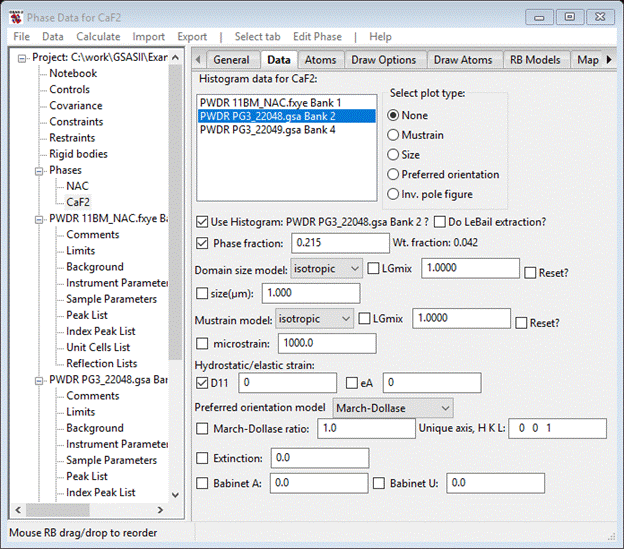This screenshot has height=549, width=624.
Task: Click the March-Dollase ratio input field
Action: coord(364,428)
